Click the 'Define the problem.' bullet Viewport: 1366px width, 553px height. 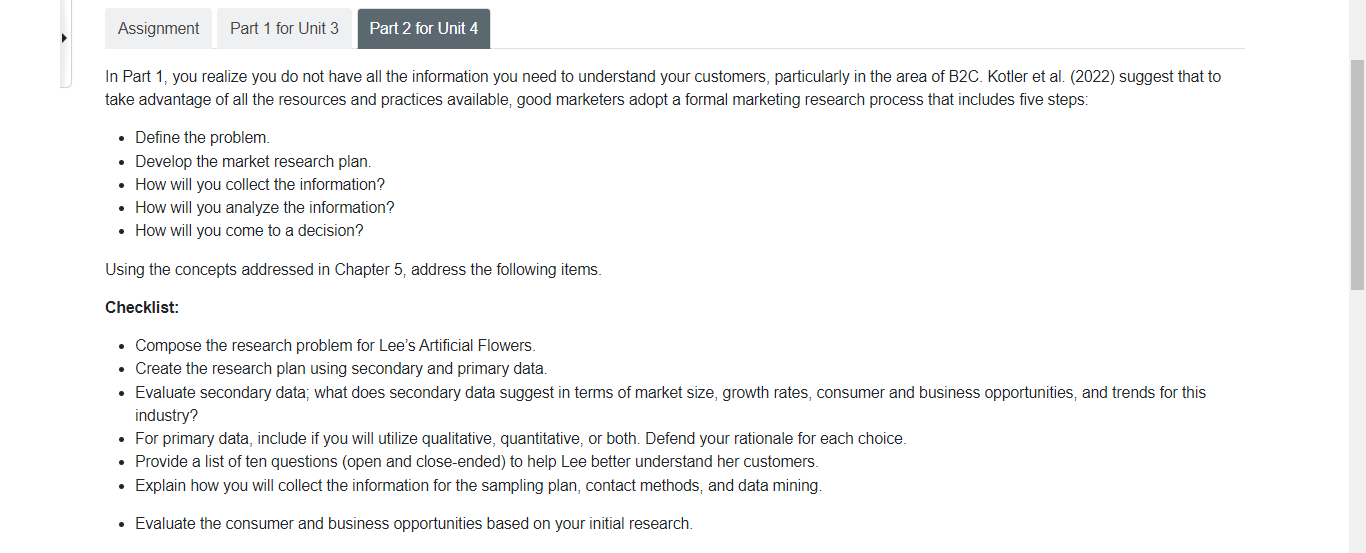pyautogui.click(x=203, y=138)
